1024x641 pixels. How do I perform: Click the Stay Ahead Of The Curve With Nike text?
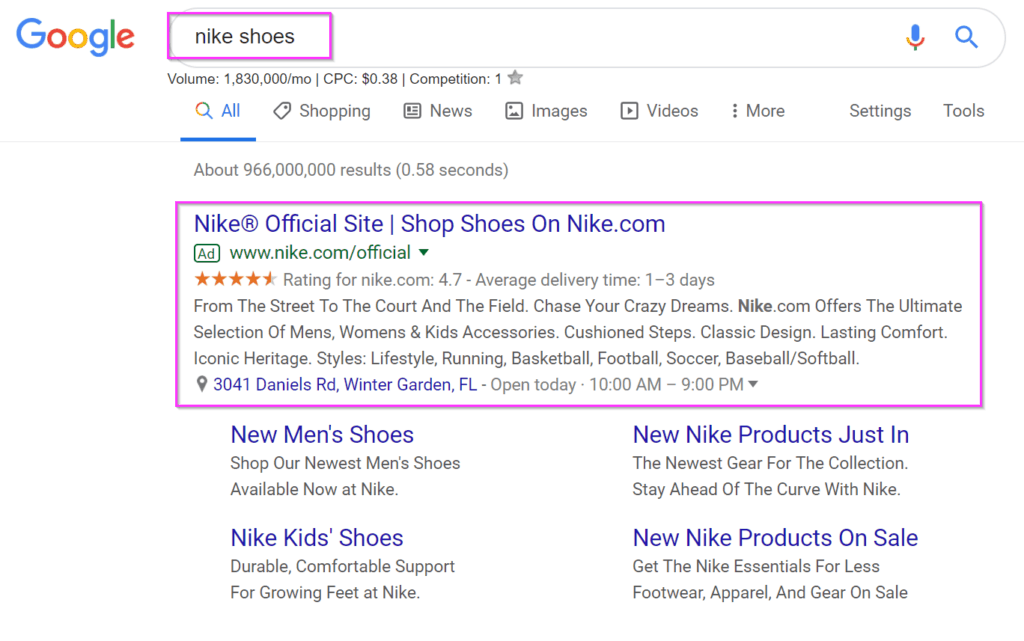[766, 490]
